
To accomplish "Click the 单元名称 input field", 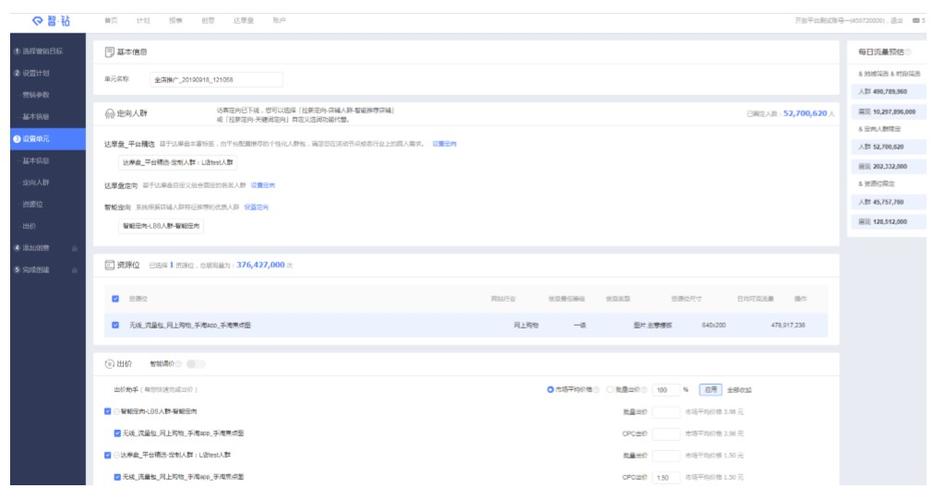I will coord(216,79).
